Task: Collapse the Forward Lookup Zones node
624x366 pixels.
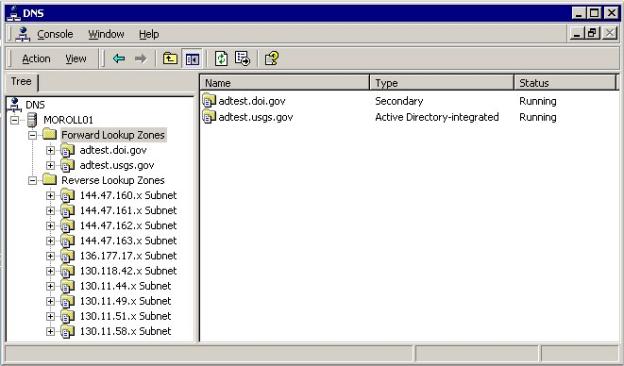Action: point(32,135)
